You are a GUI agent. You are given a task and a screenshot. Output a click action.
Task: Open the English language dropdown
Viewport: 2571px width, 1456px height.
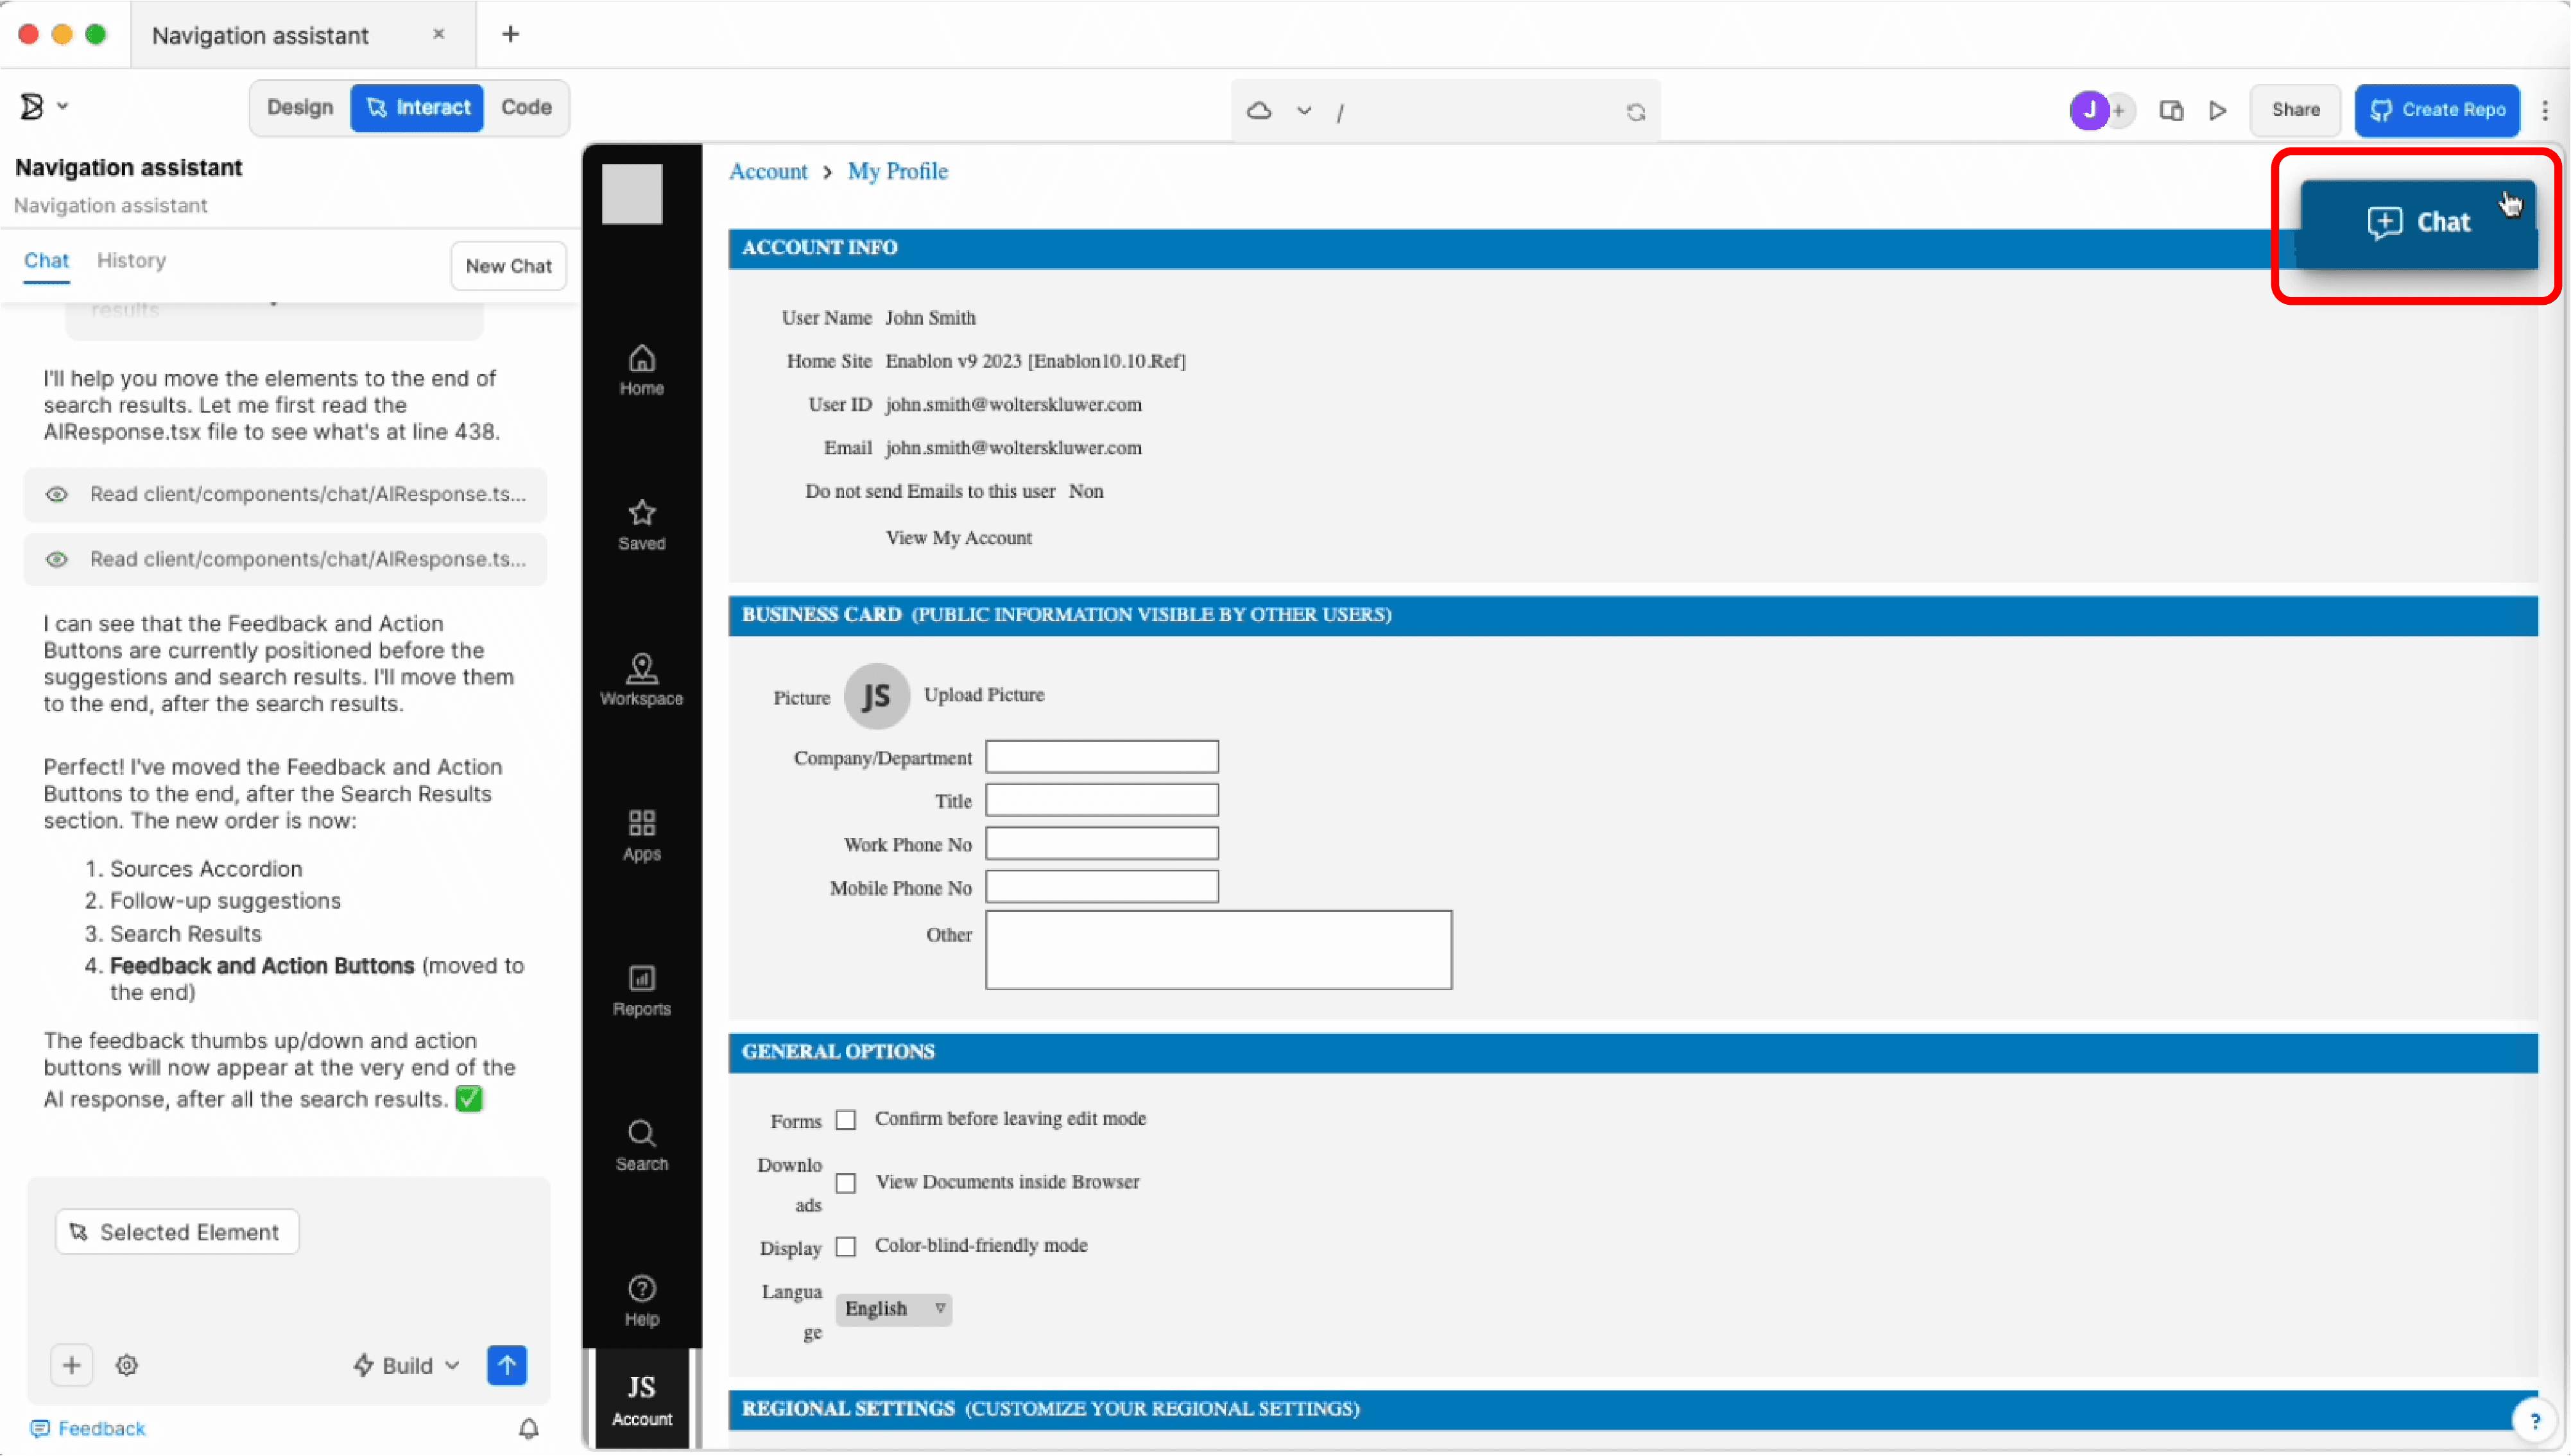pyautogui.click(x=893, y=1309)
